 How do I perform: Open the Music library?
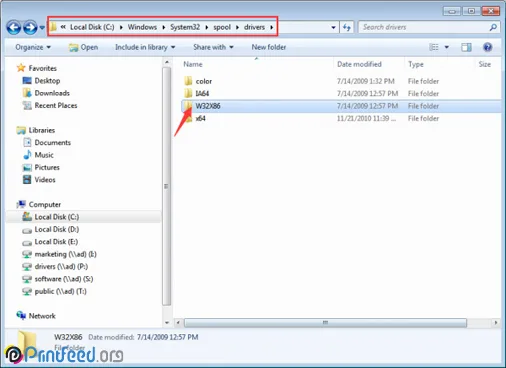(44, 155)
